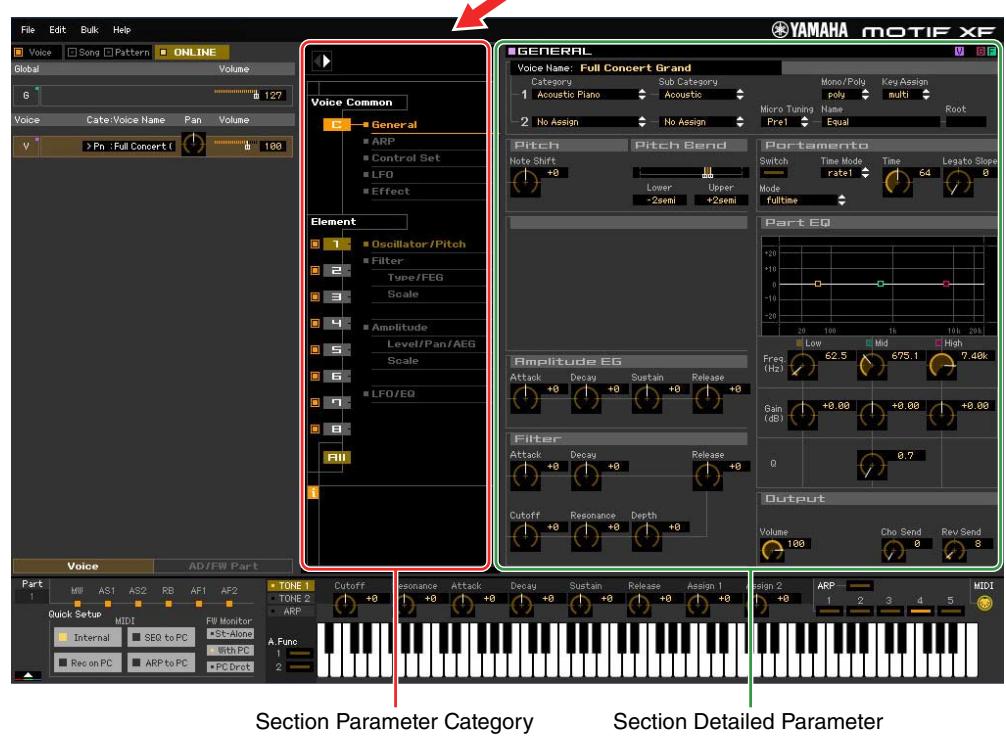Select Element 2 number button

point(336,271)
